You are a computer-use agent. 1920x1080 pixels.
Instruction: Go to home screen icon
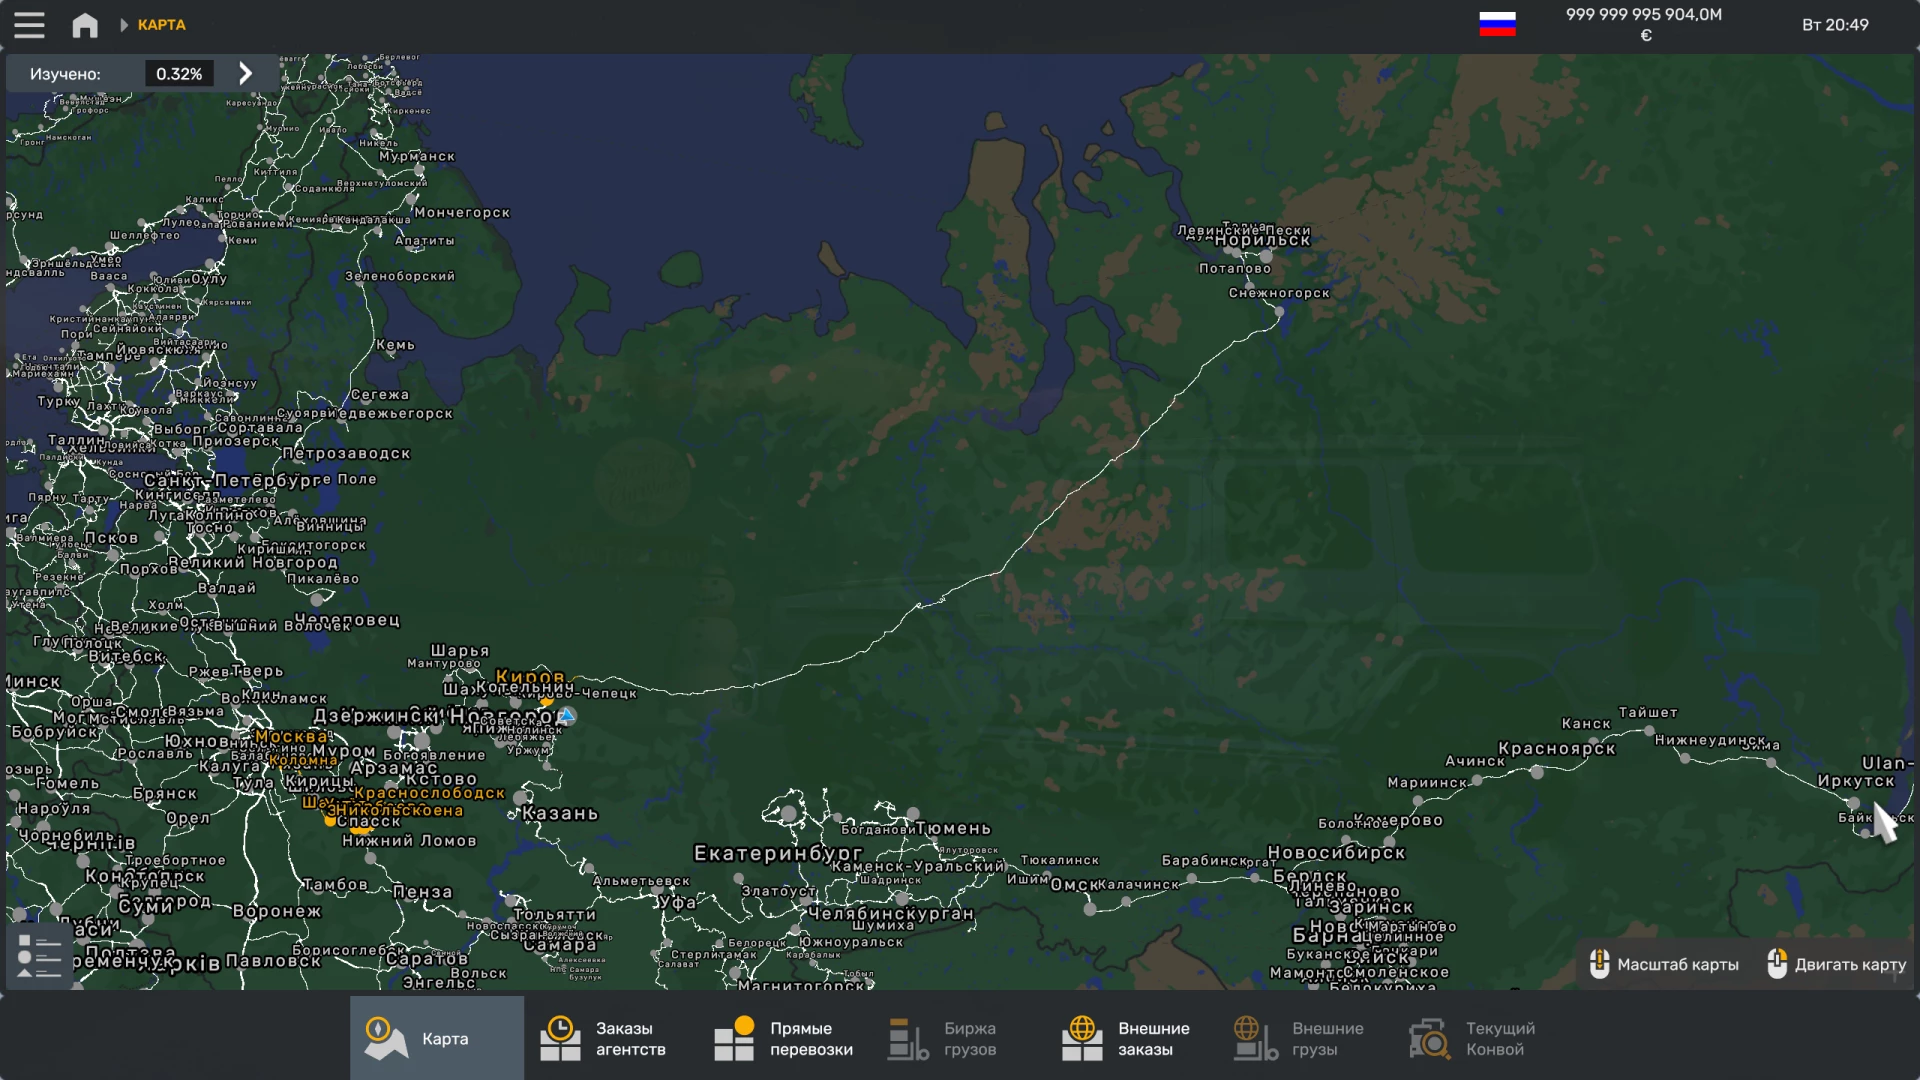pyautogui.click(x=85, y=25)
